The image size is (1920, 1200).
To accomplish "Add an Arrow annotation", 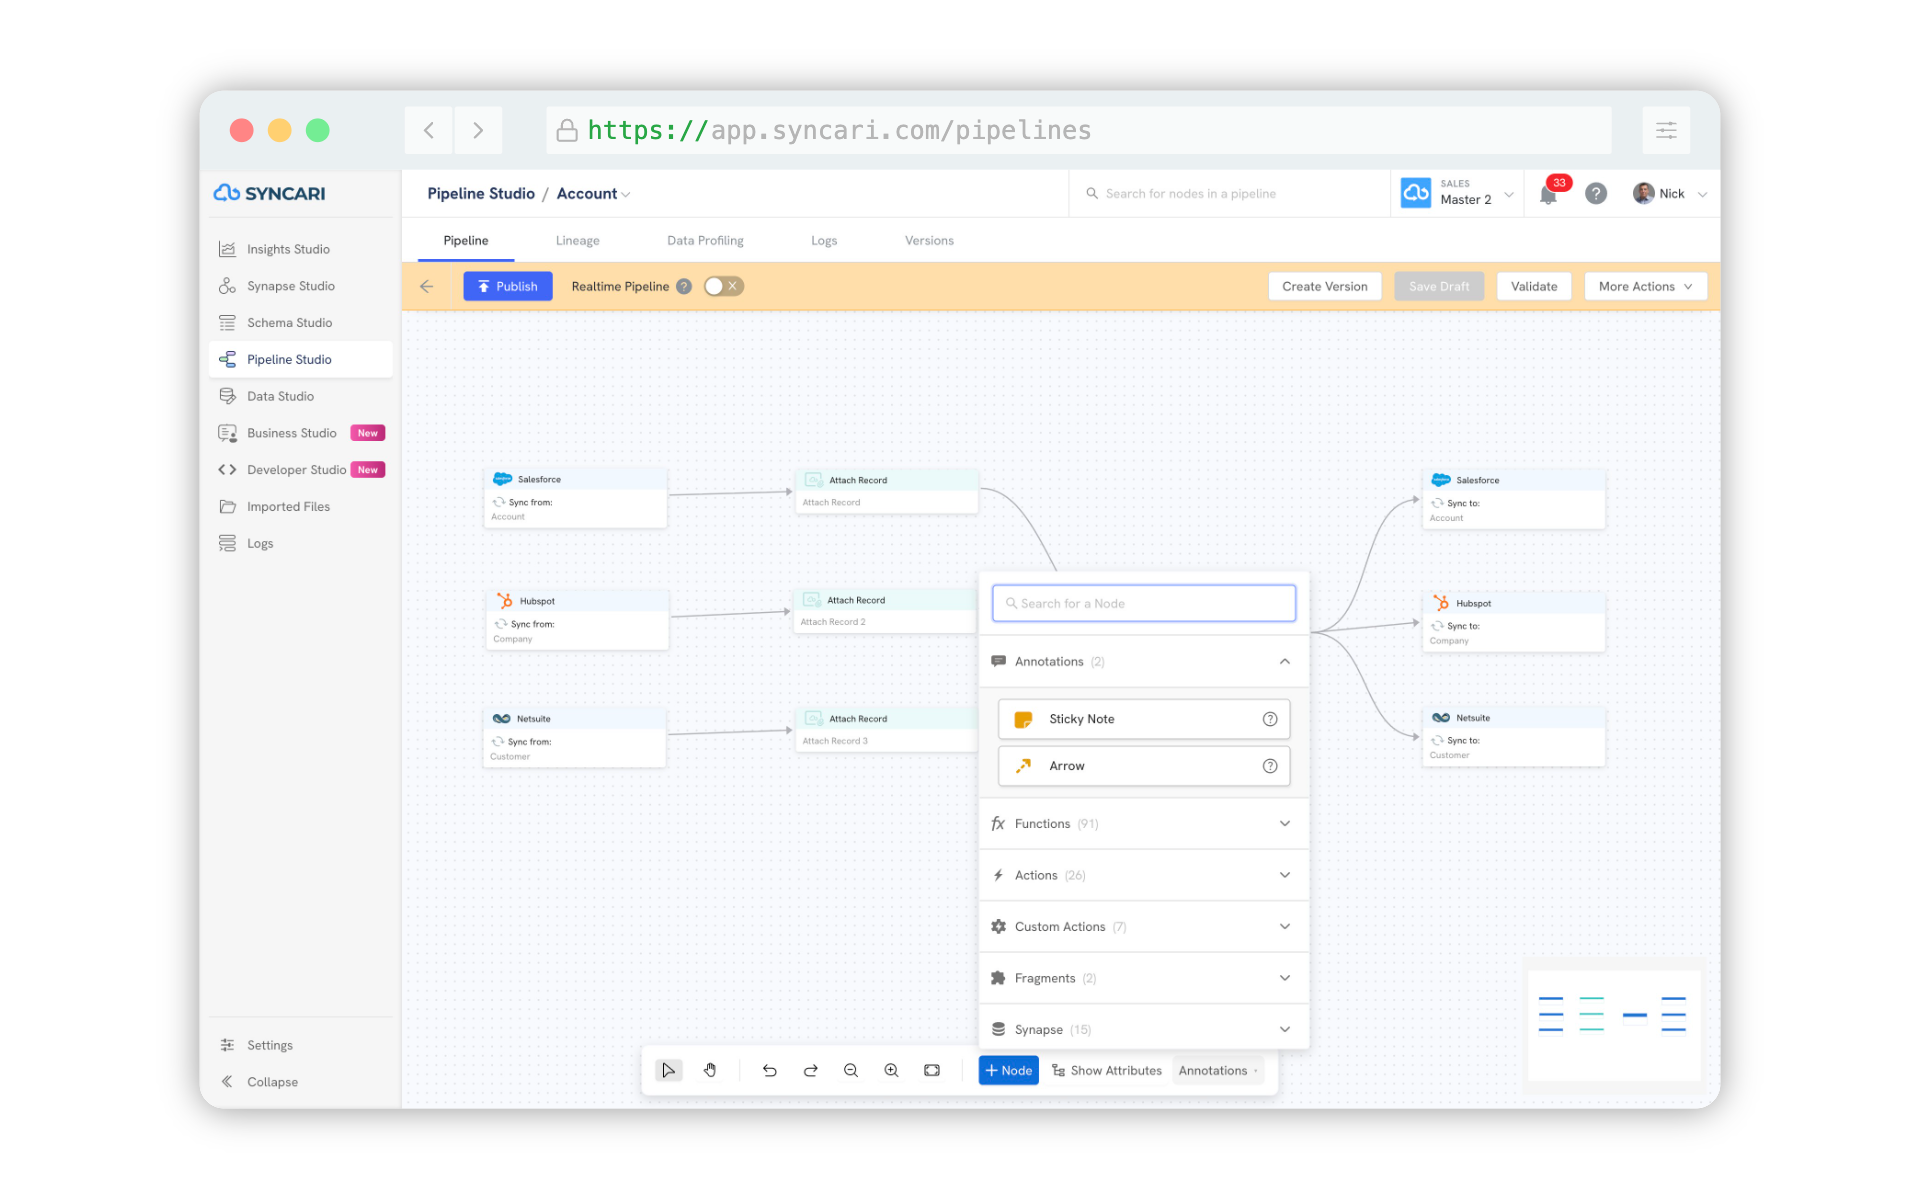I will [1144, 766].
